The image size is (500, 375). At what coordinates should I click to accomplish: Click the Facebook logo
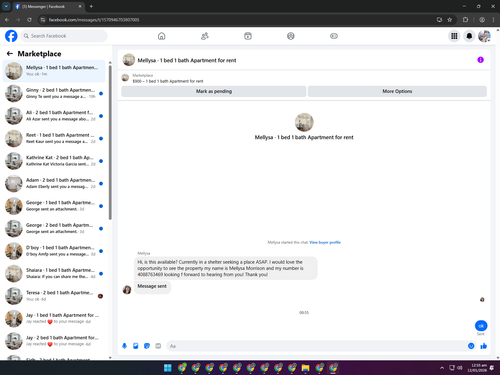[x=11, y=36]
